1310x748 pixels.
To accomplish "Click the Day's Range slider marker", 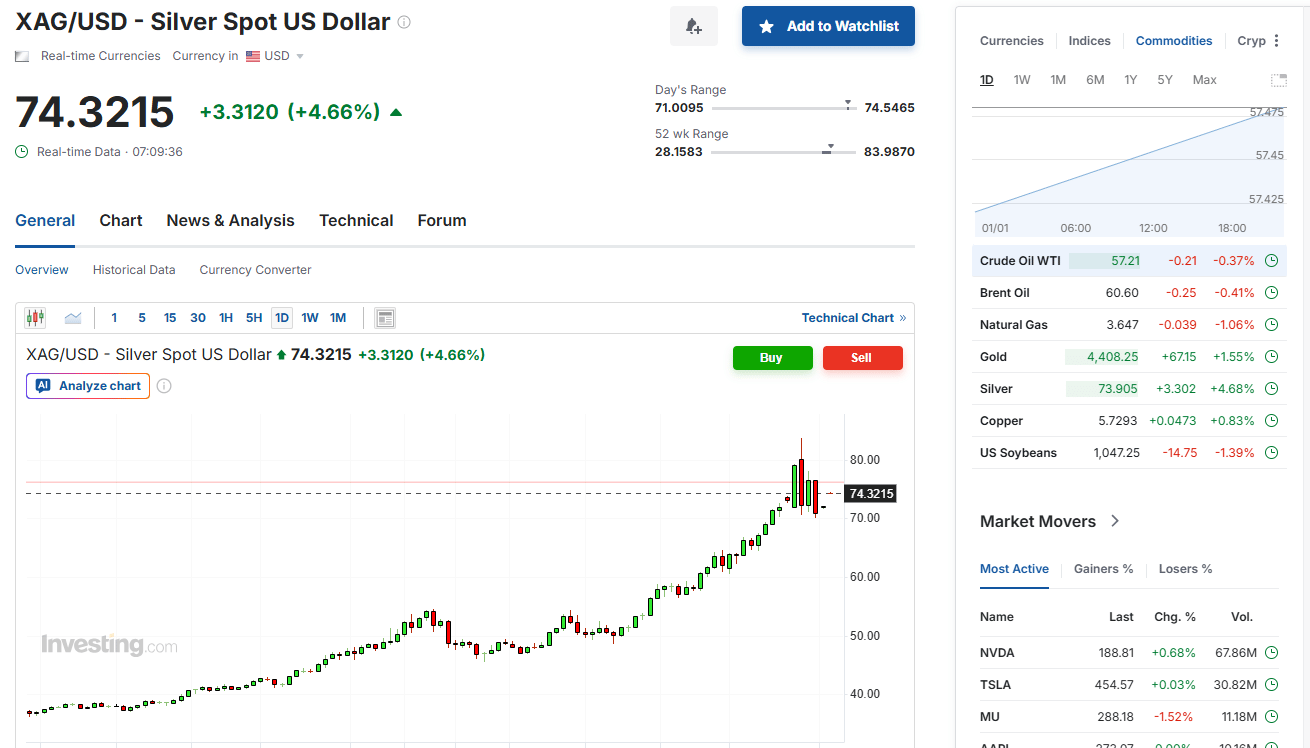I will coord(848,105).
